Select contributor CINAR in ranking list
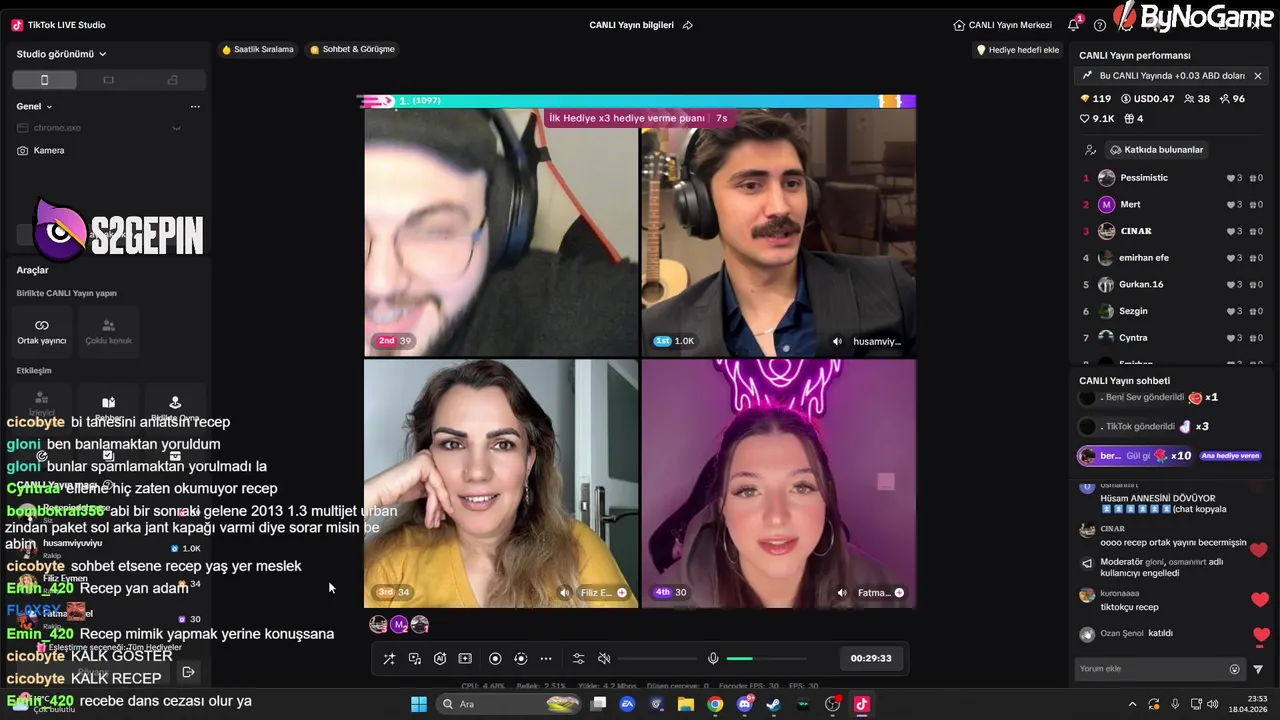This screenshot has width=1280, height=720. 1172,231
